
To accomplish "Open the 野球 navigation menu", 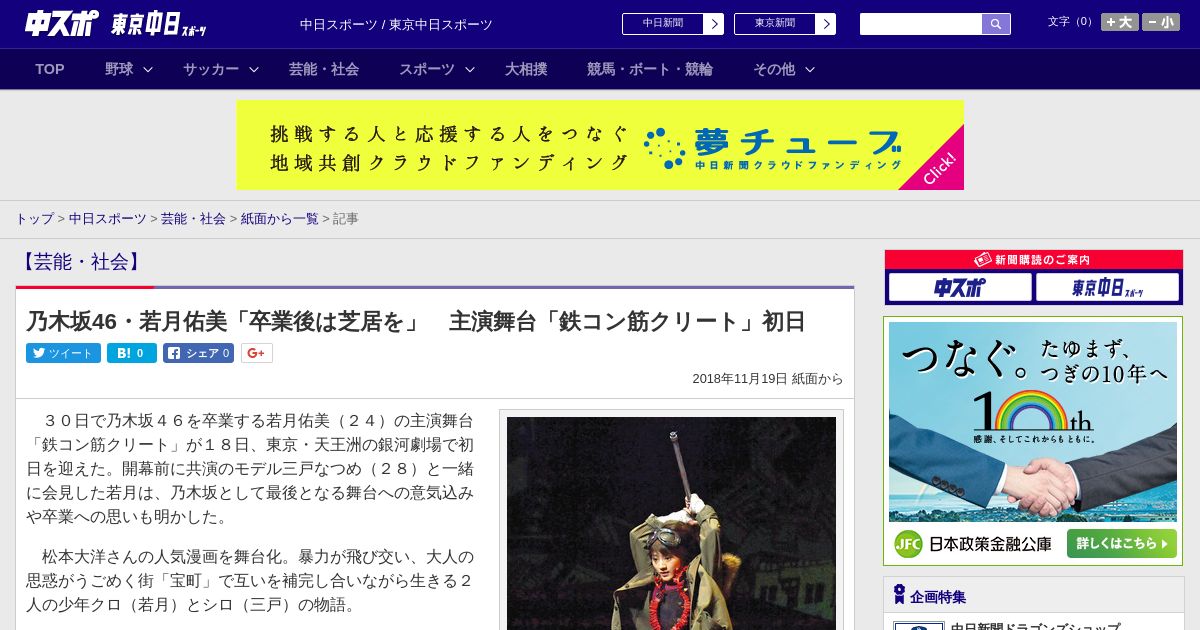I will click(119, 69).
